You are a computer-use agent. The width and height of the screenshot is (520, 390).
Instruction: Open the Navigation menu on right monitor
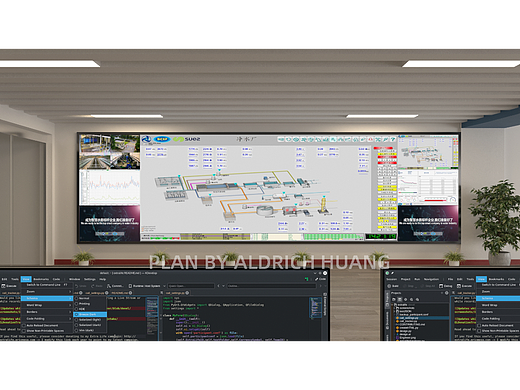point(431,279)
